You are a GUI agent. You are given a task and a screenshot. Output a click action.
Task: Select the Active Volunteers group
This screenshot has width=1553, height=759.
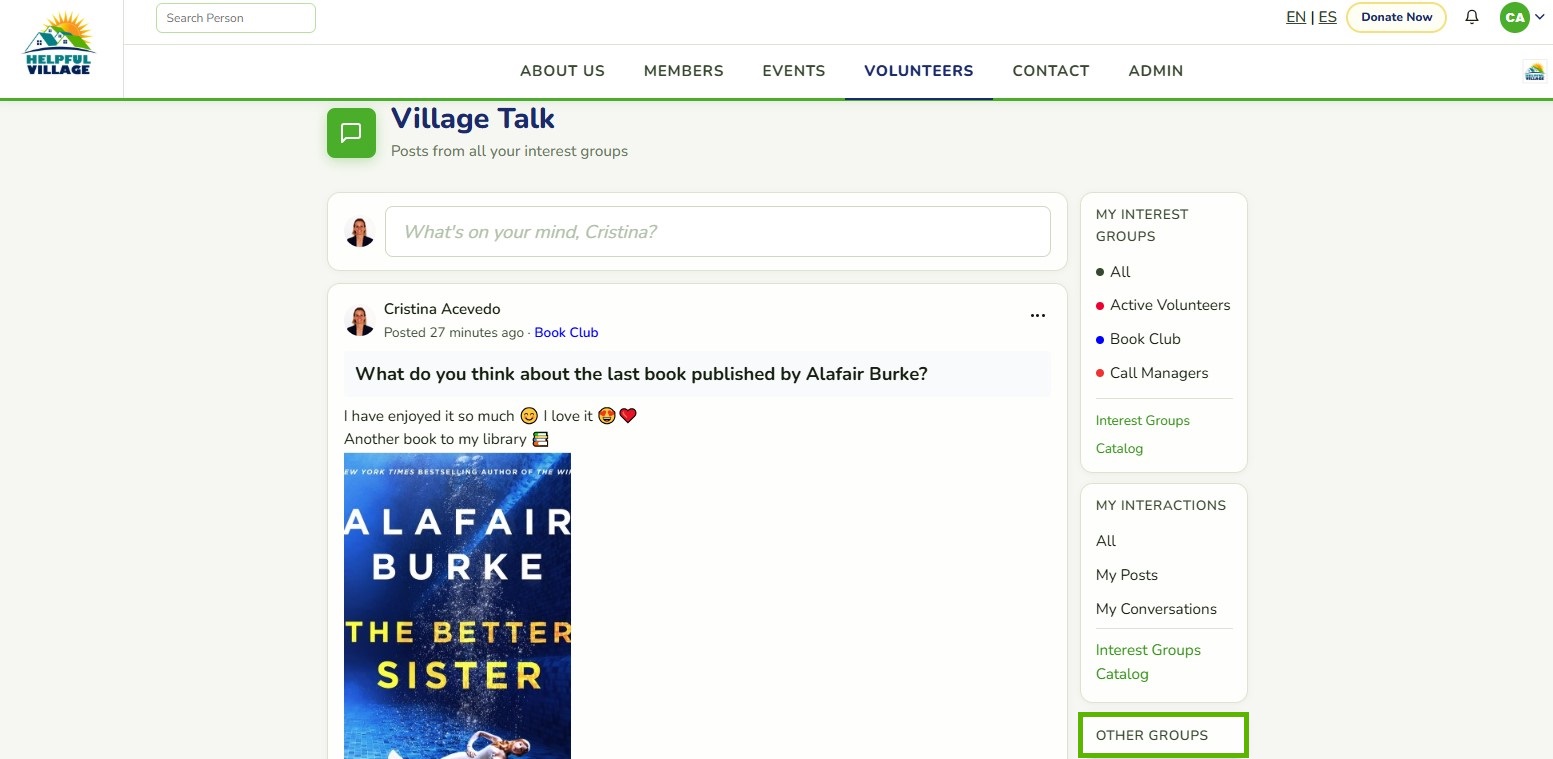pyautogui.click(x=1170, y=305)
